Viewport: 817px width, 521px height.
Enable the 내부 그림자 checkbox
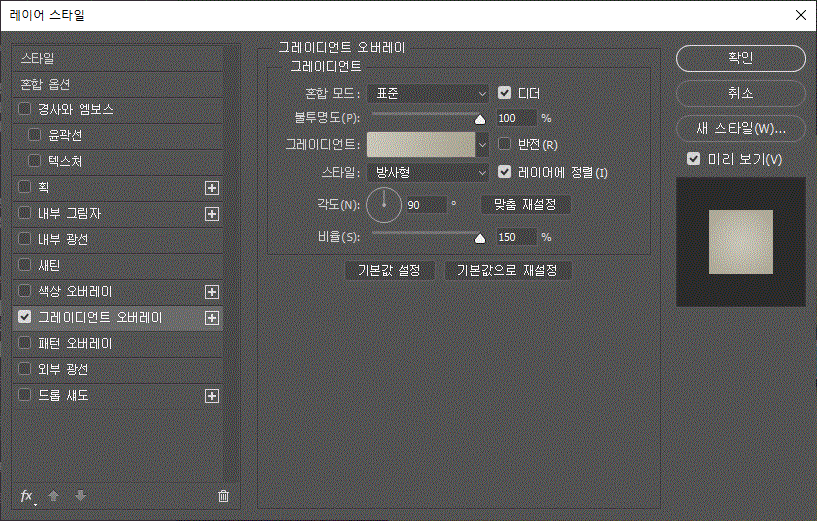click(x=24, y=213)
